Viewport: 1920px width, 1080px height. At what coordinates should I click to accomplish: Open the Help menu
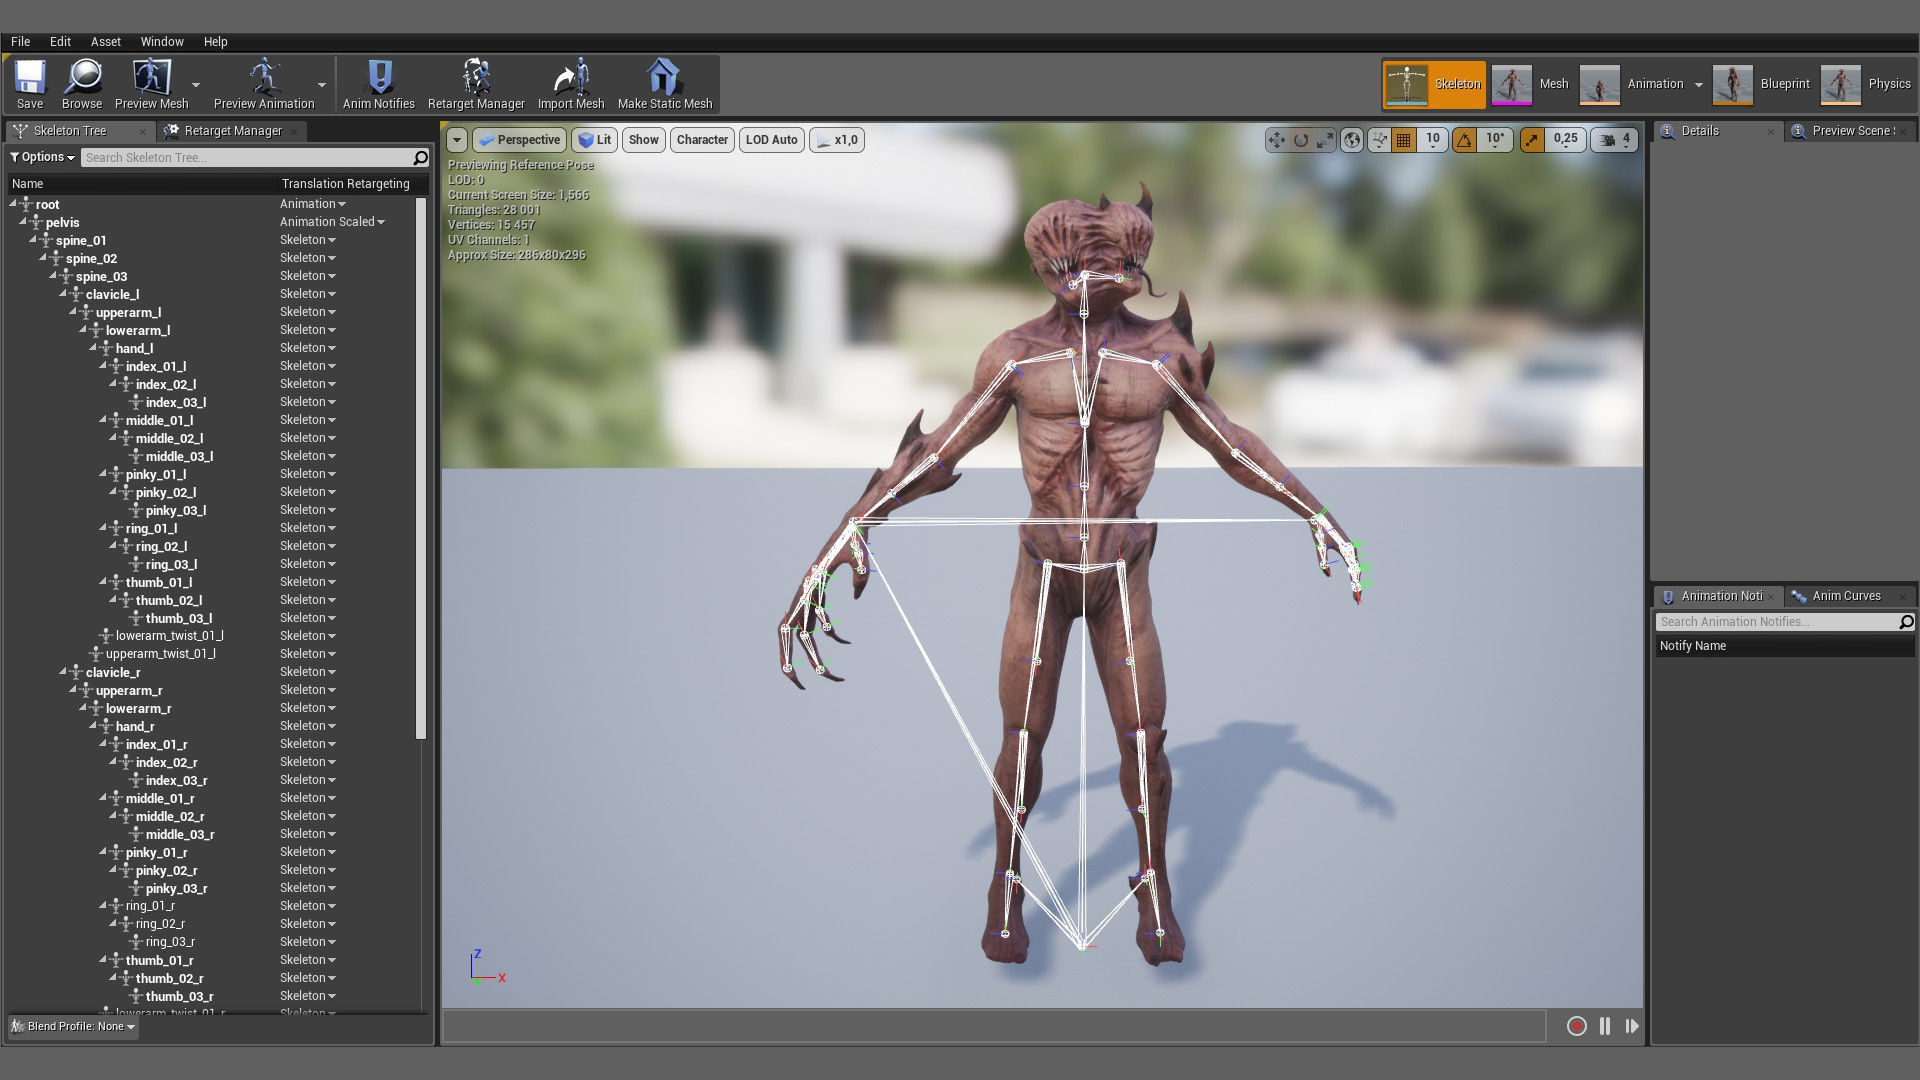215,42
